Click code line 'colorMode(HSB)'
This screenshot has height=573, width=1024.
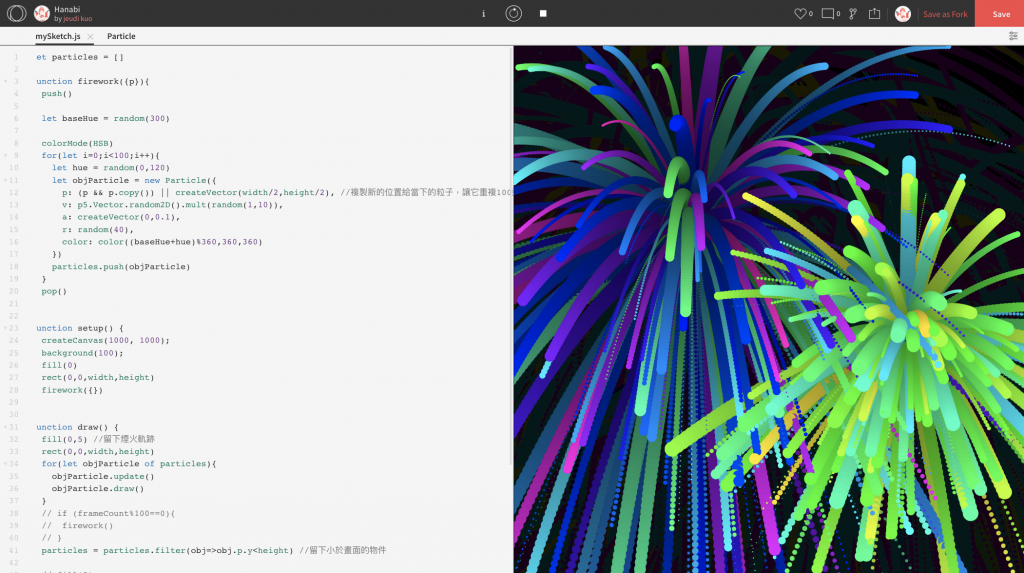pyautogui.click(x=77, y=143)
